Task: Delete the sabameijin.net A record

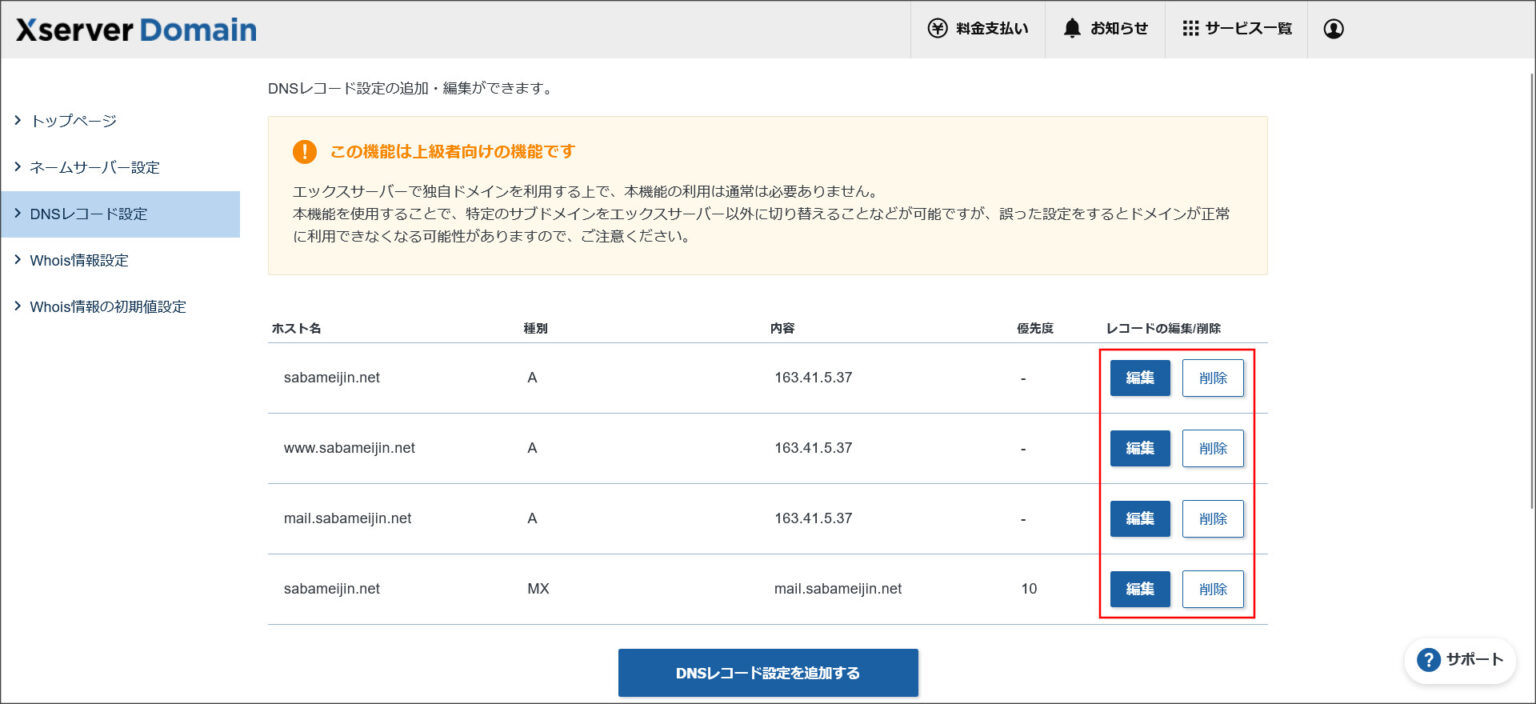Action: [x=1213, y=377]
